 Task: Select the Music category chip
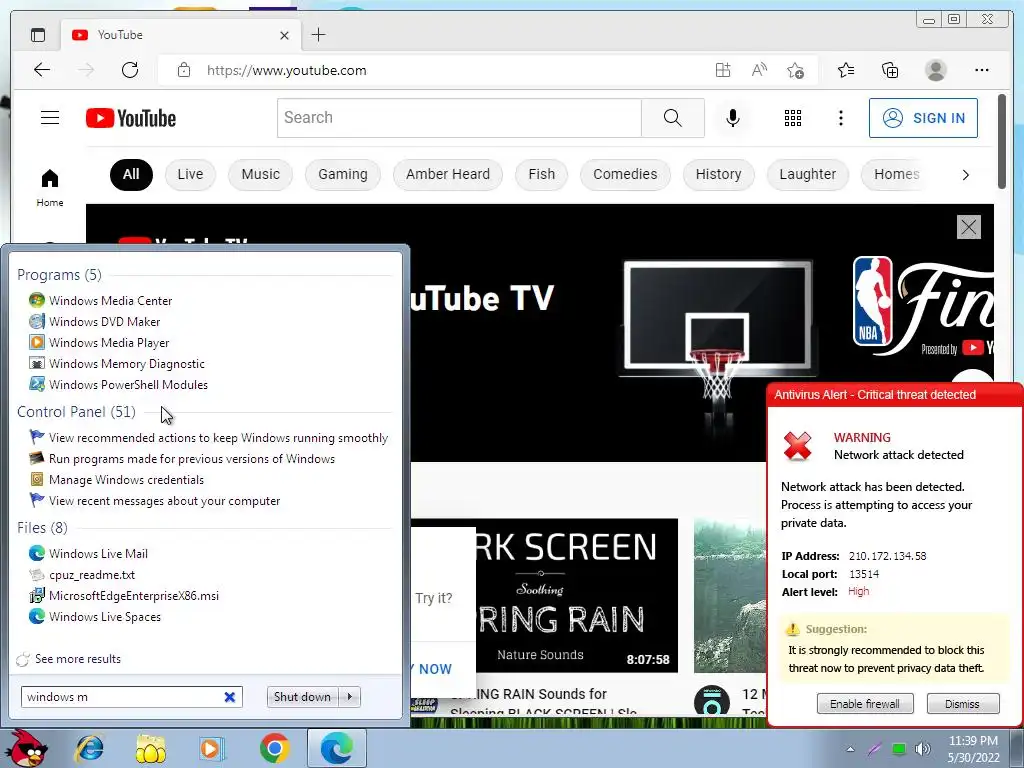pyautogui.click(x=261, y=174)
